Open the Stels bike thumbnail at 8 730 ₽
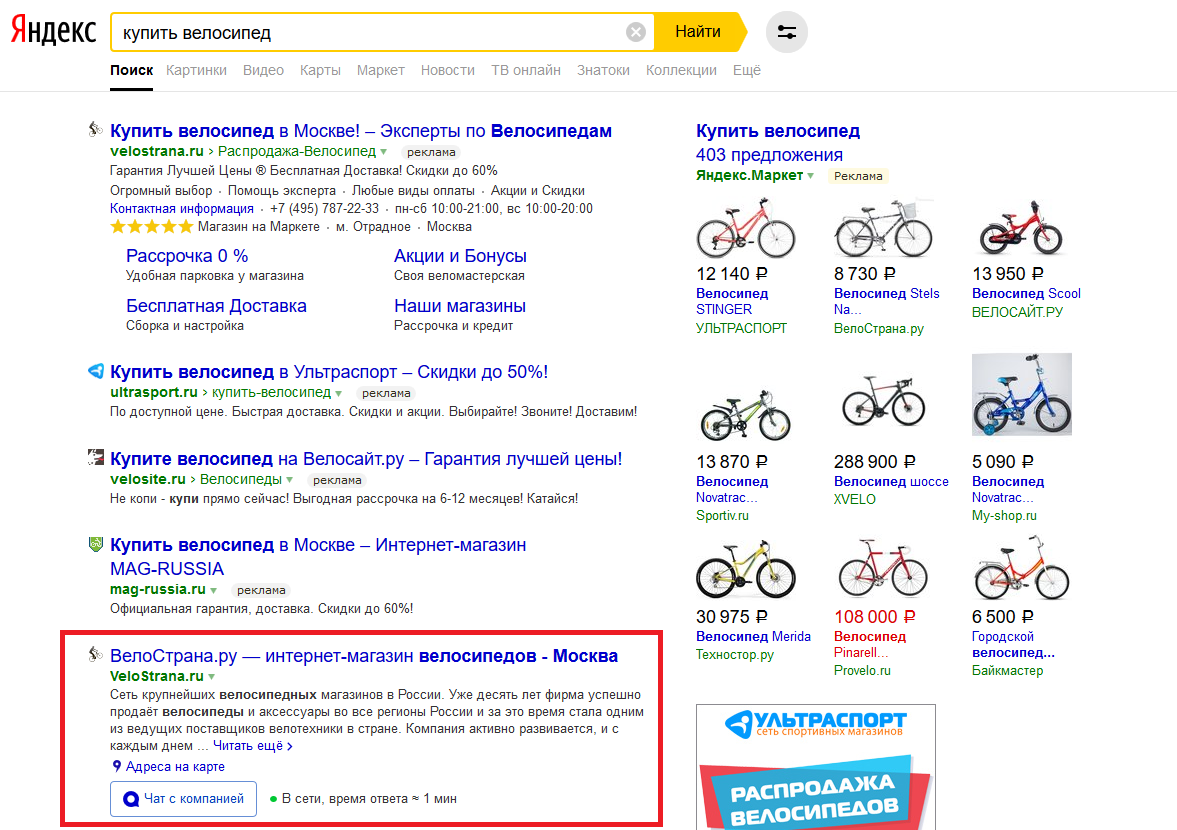Screen dimensions: 1177x830 (884, 228)
